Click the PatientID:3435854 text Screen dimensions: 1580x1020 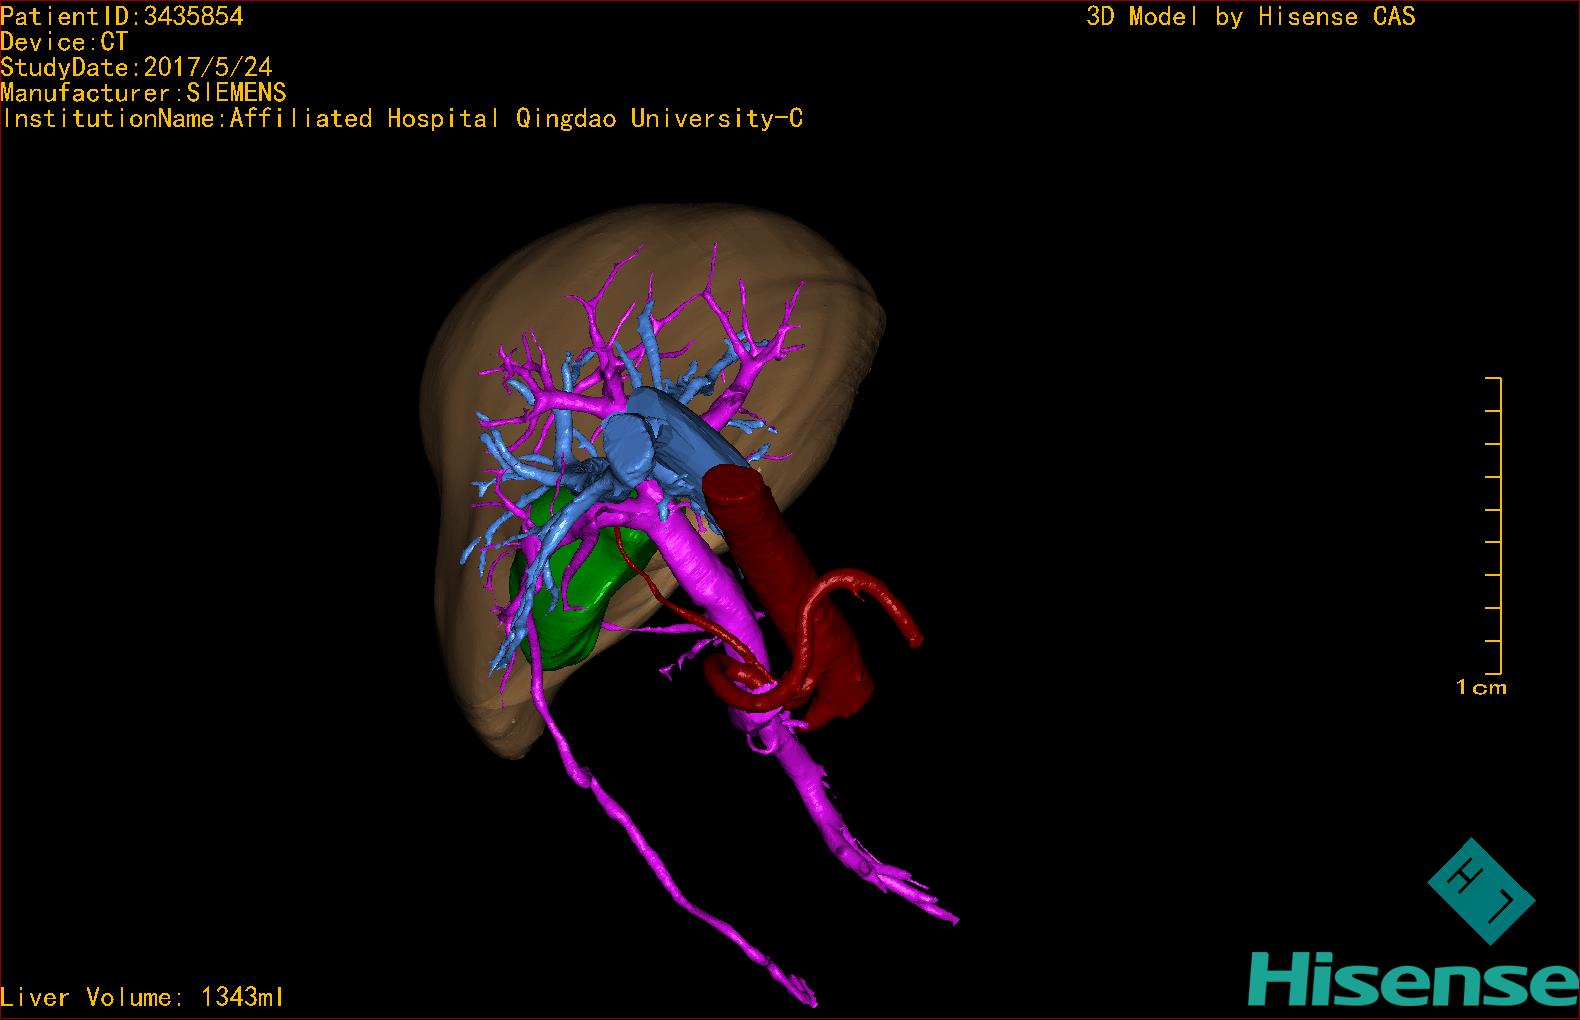(122, 16)
